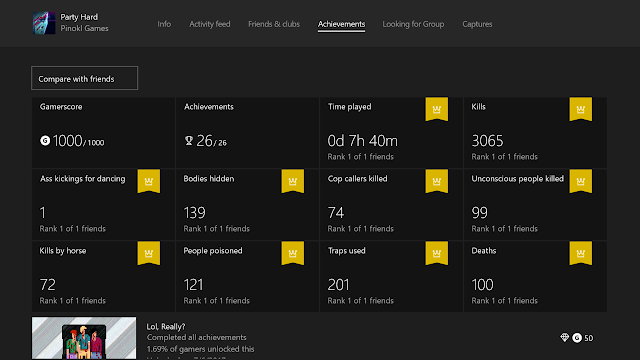Screen dimensions: 640x360
Task: Select the People poisoned stat tile
Action: click(x=247, y=276)
